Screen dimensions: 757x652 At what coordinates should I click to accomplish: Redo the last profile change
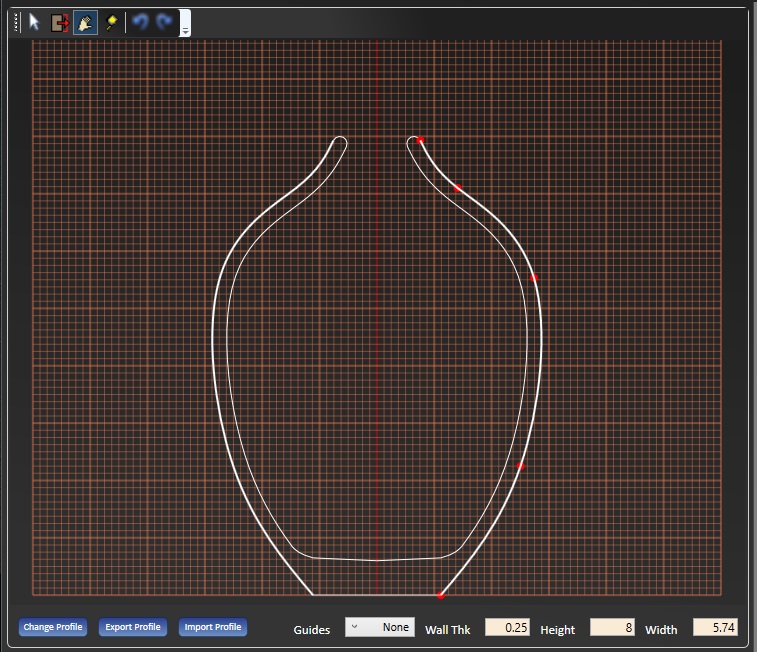pyautogui.click(x=164, y=22)
